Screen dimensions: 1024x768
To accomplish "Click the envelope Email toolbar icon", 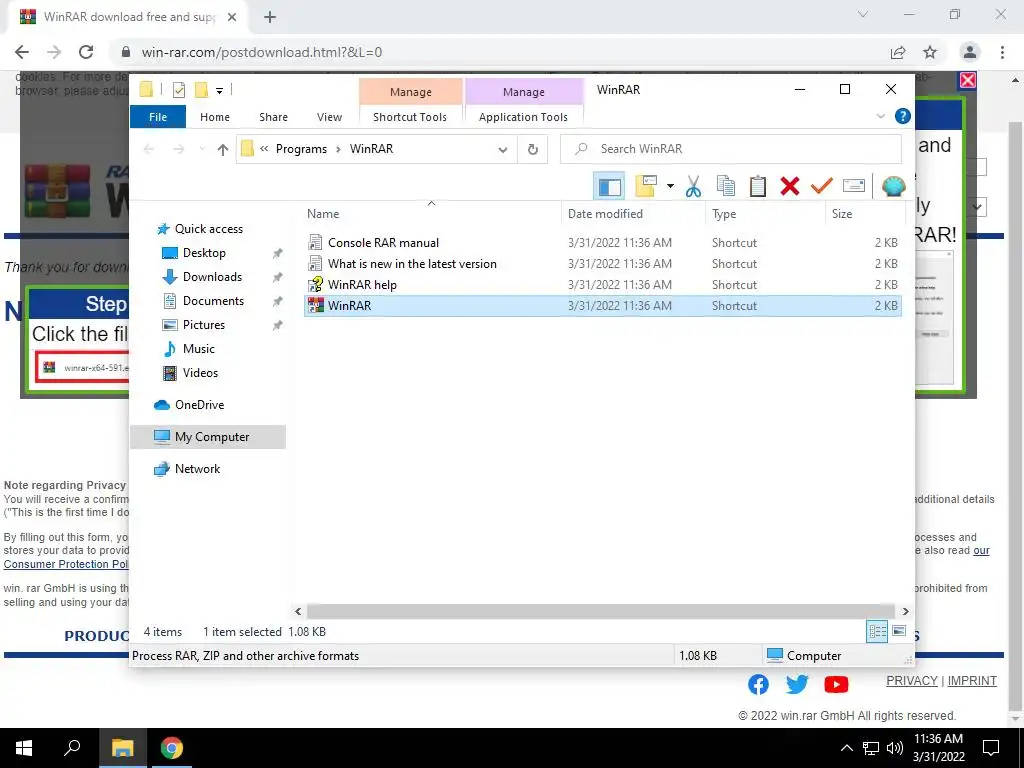I will 854,187.
